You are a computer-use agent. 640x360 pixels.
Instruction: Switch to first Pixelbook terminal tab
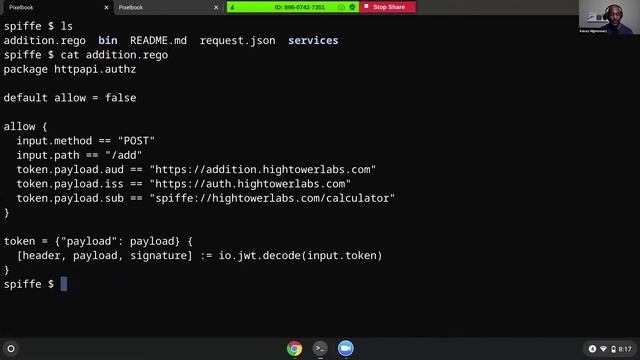(57, 7)
